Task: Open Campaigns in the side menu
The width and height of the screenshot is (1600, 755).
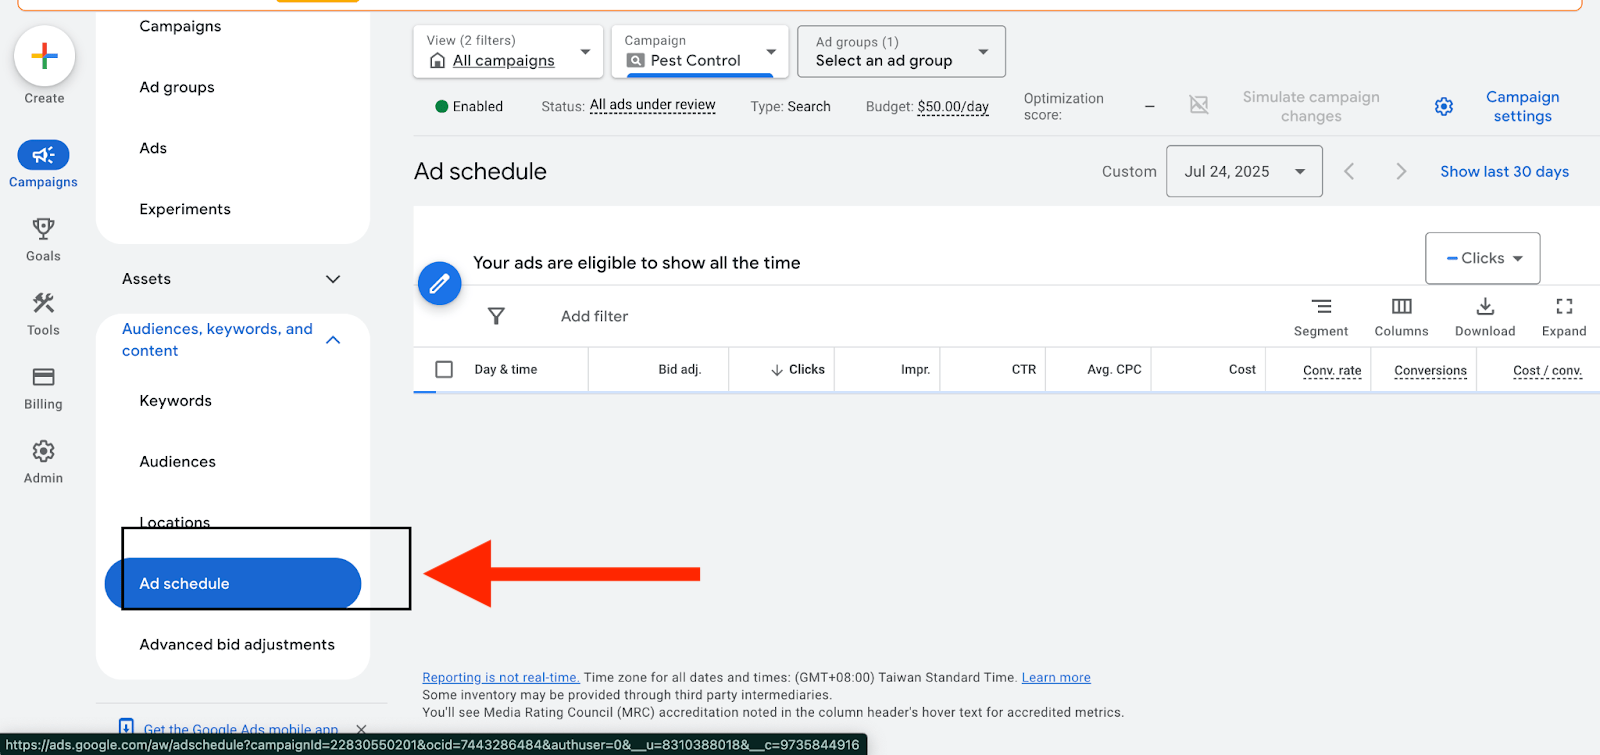Action: pyautogui.click(x=180, y=26)
